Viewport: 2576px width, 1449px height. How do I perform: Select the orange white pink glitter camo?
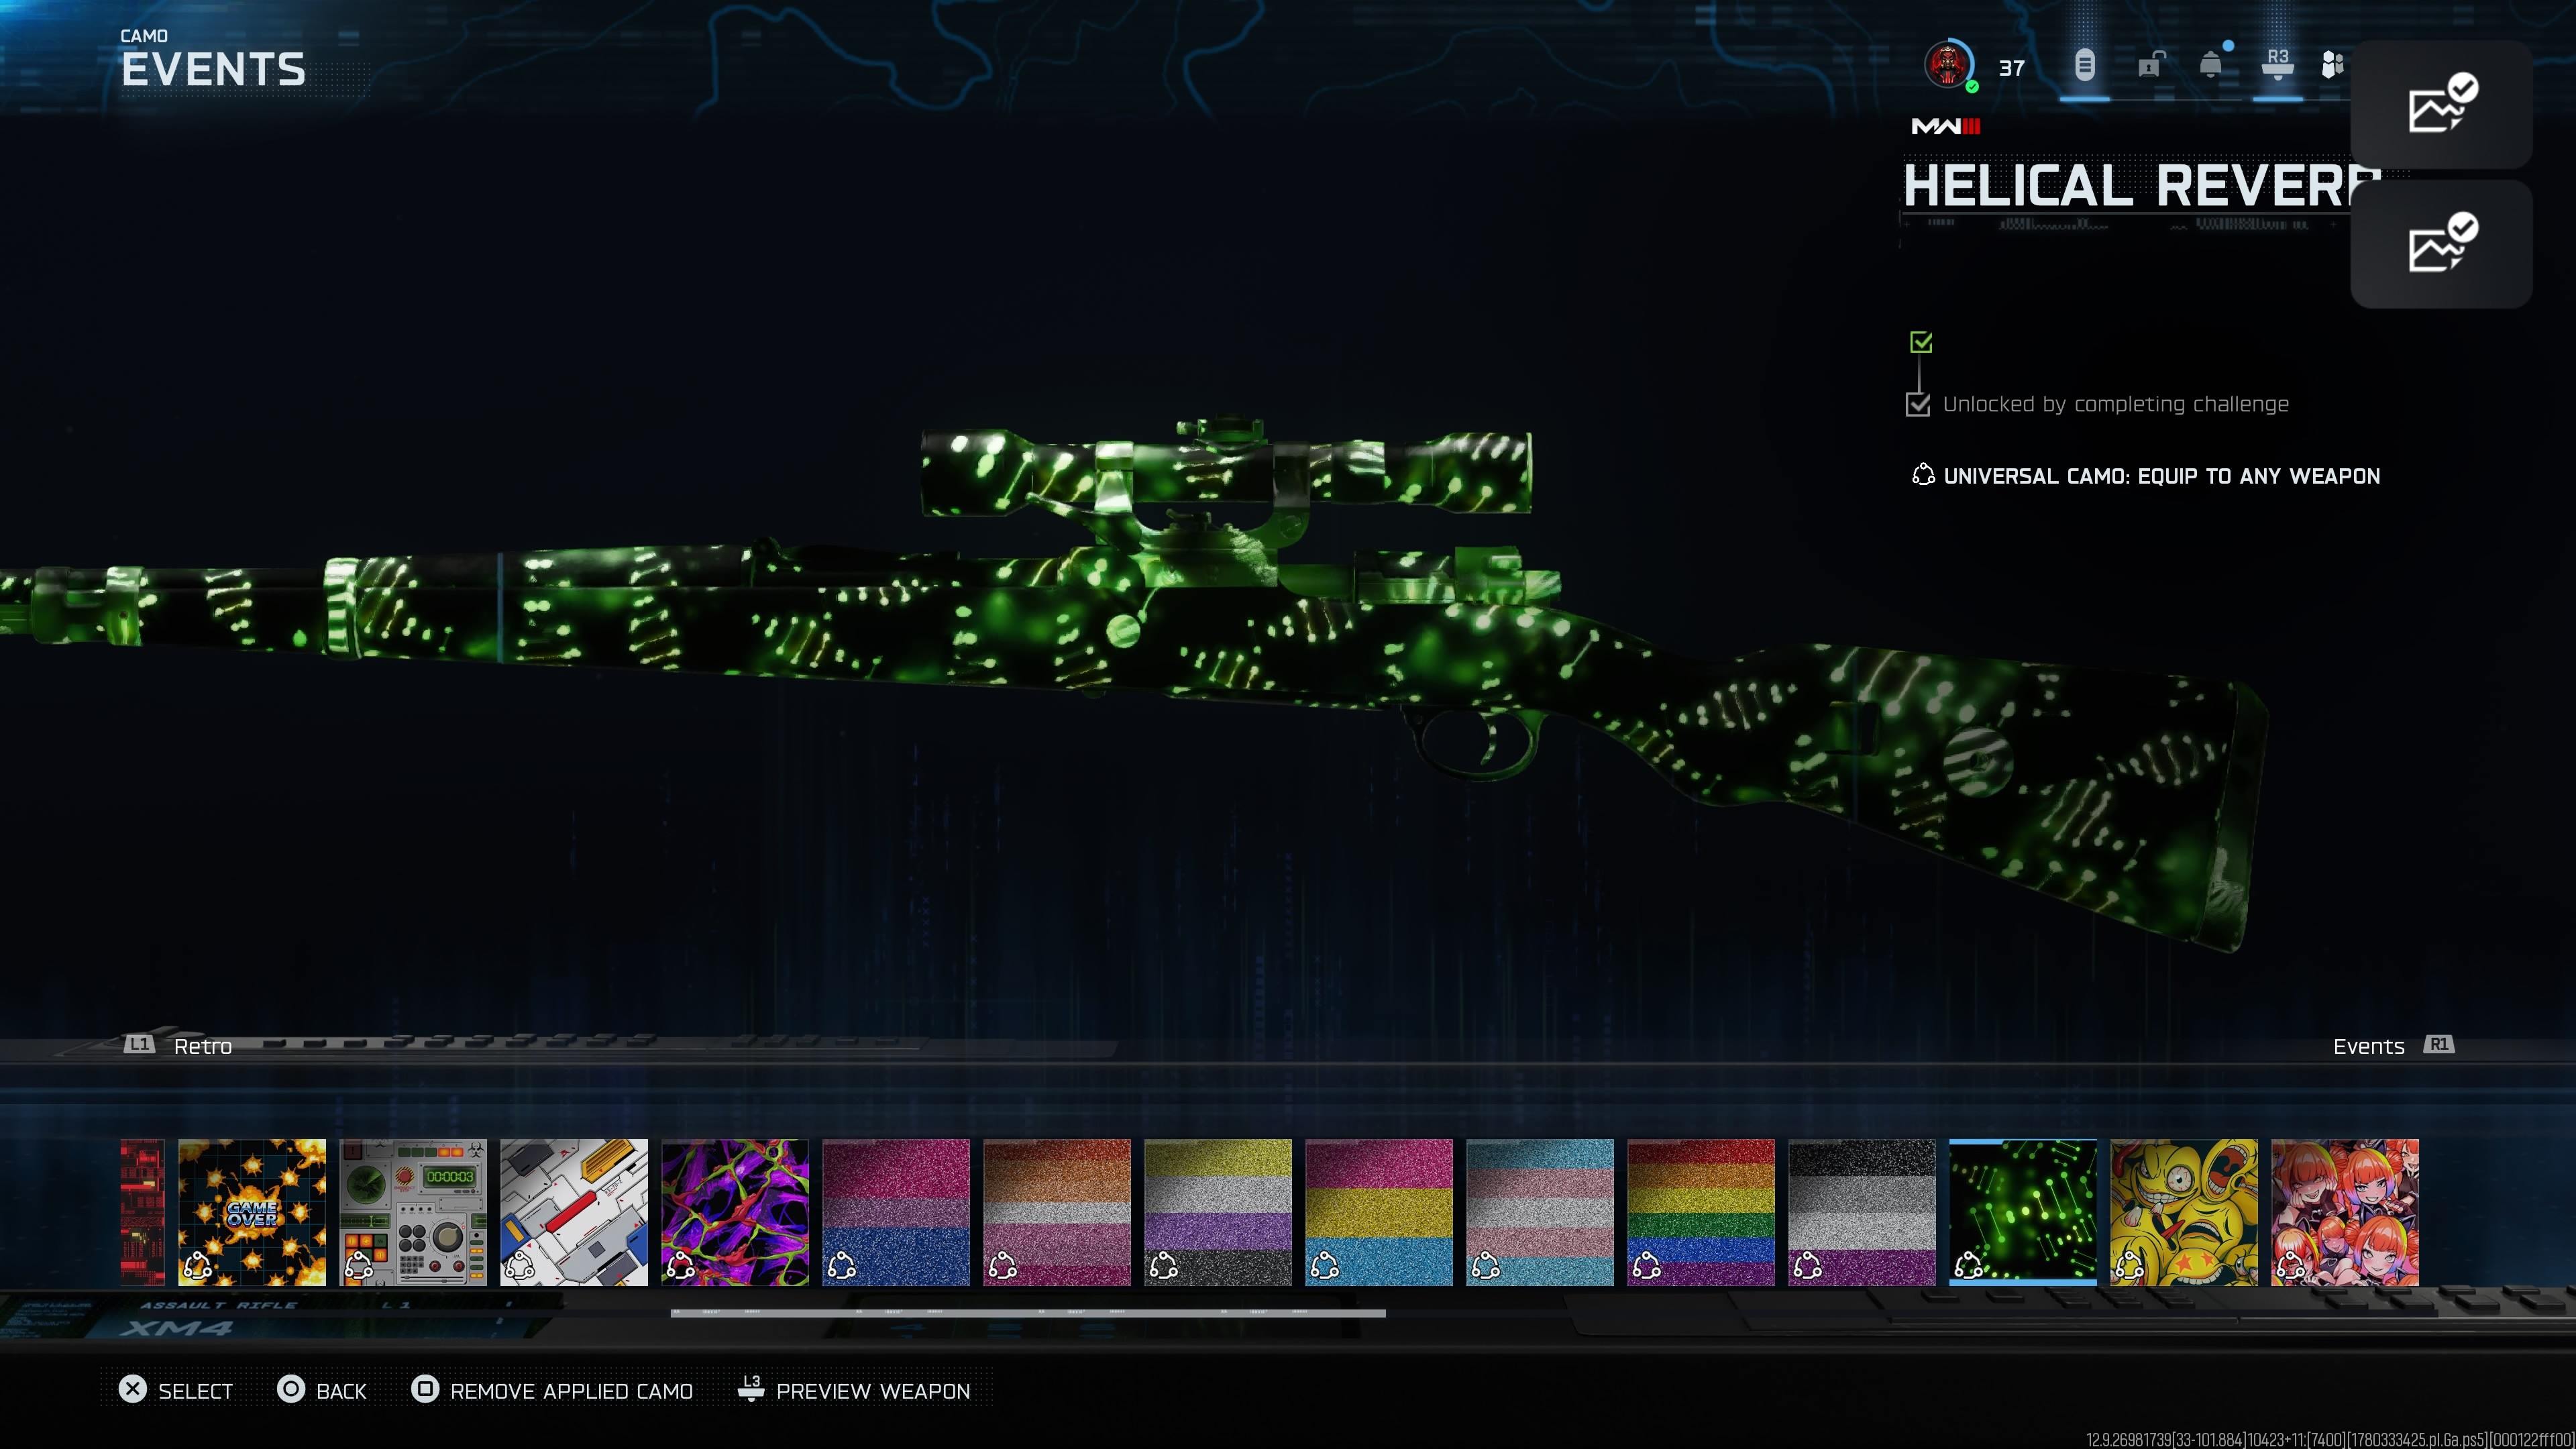[1057, 1212]
